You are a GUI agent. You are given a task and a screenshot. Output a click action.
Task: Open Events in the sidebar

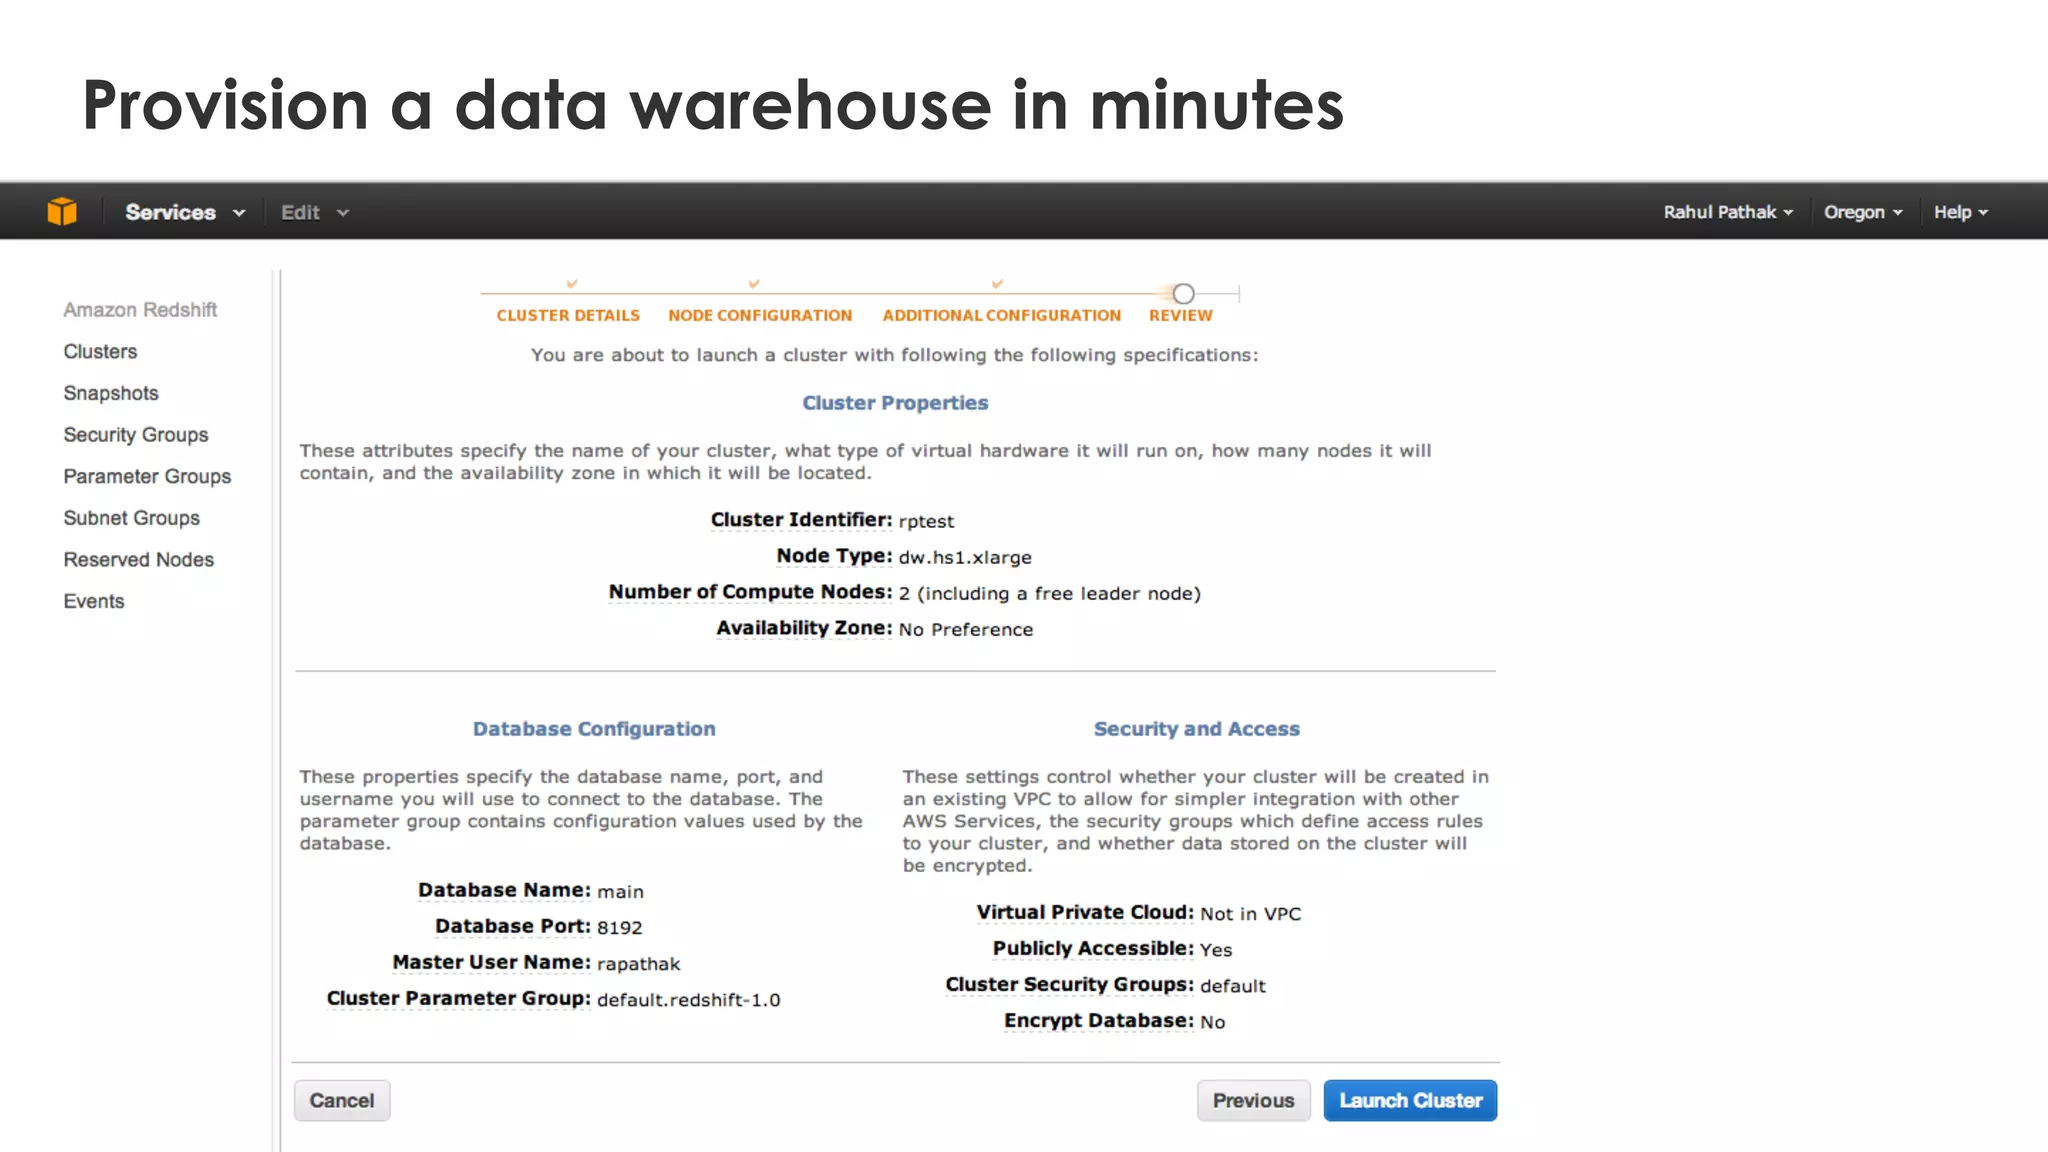tap(94, 601)
